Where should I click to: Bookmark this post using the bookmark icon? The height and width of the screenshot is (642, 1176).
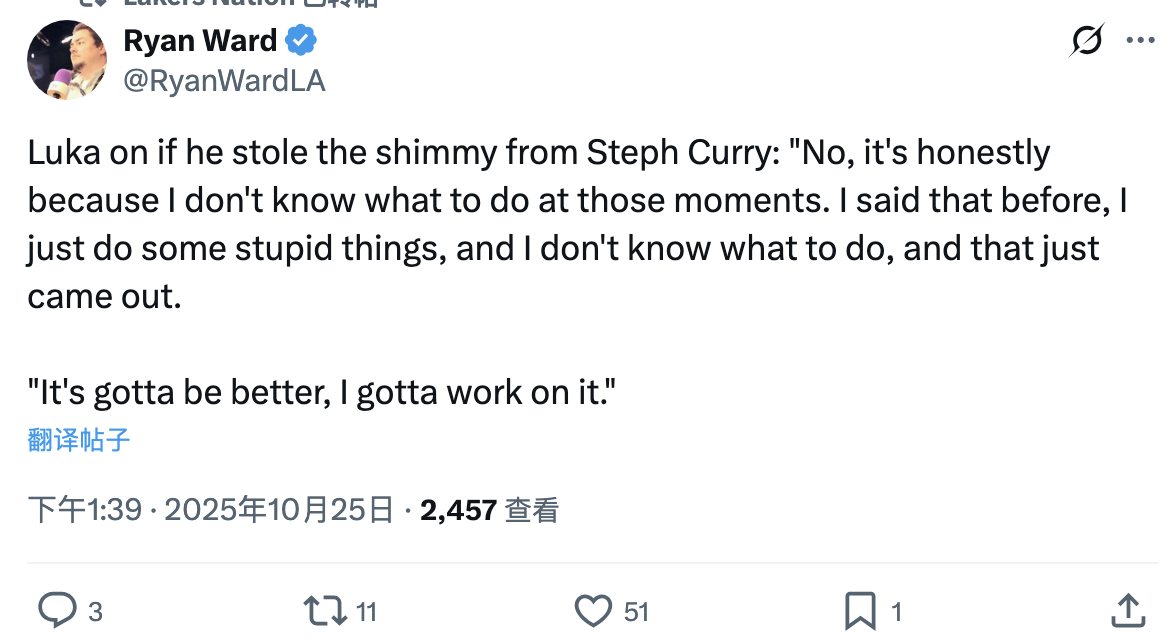860,609
